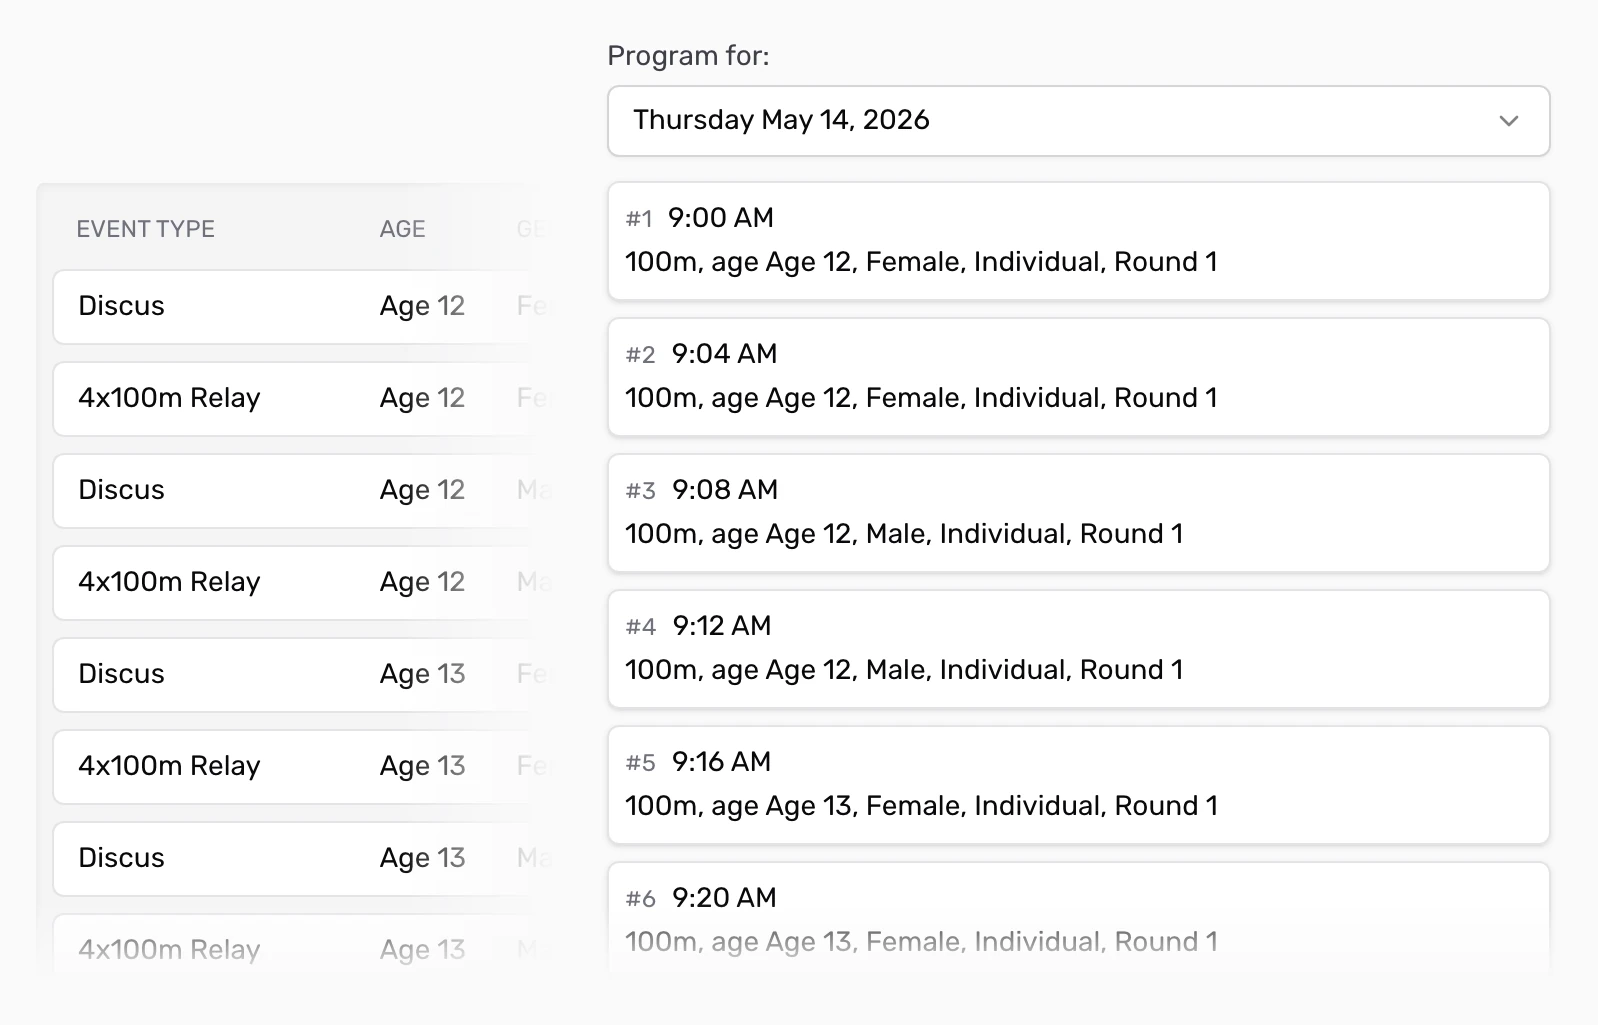
Task: Select the 4x100m Relay Age 12 row with gender 'Fe'
Action: click(302, 399)
